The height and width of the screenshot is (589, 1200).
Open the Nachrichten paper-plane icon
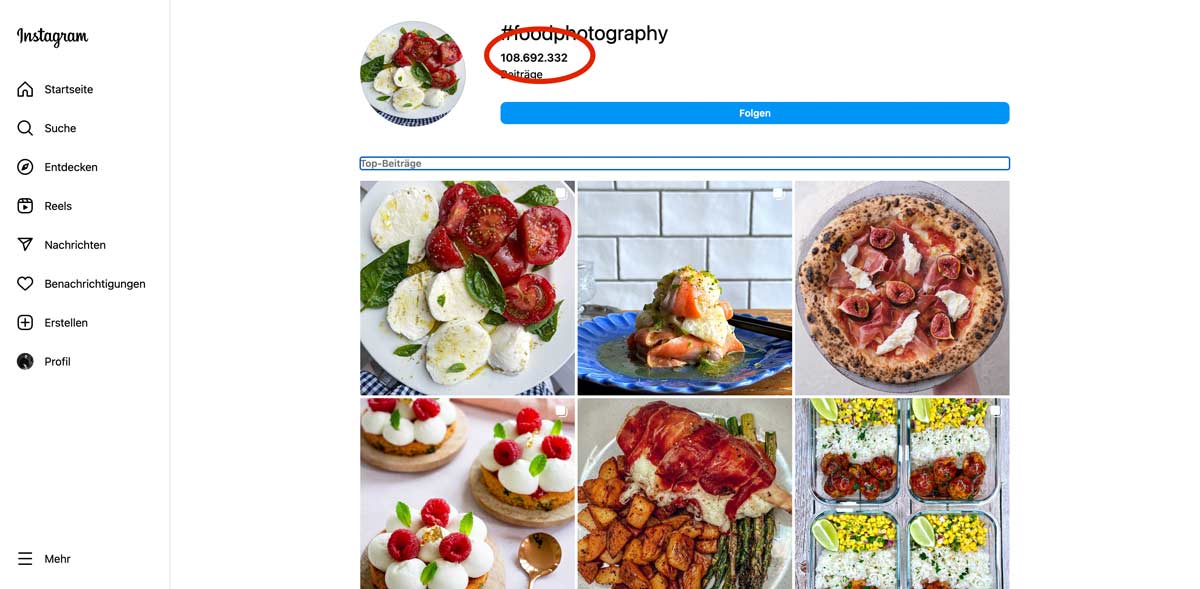pyautogui.click(x=25, y=245)
